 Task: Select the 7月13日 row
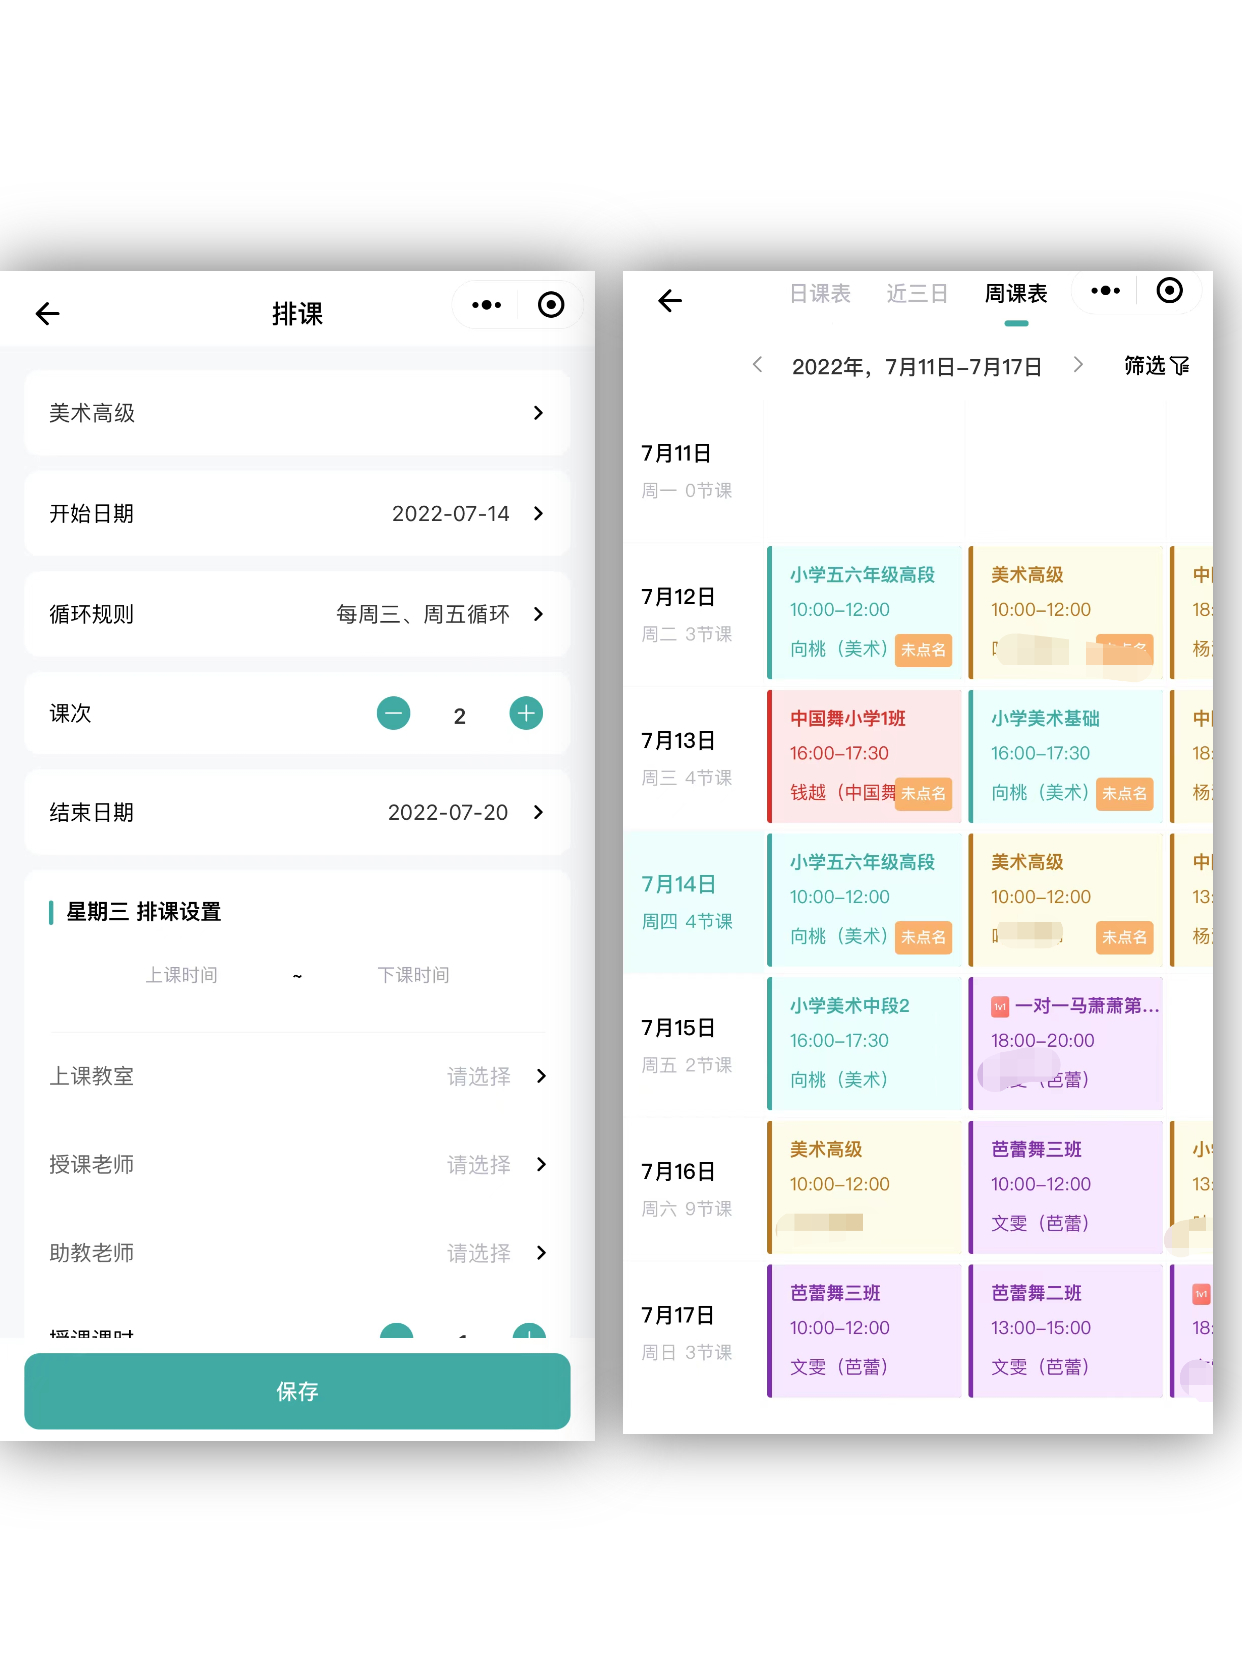coord(693,759)
